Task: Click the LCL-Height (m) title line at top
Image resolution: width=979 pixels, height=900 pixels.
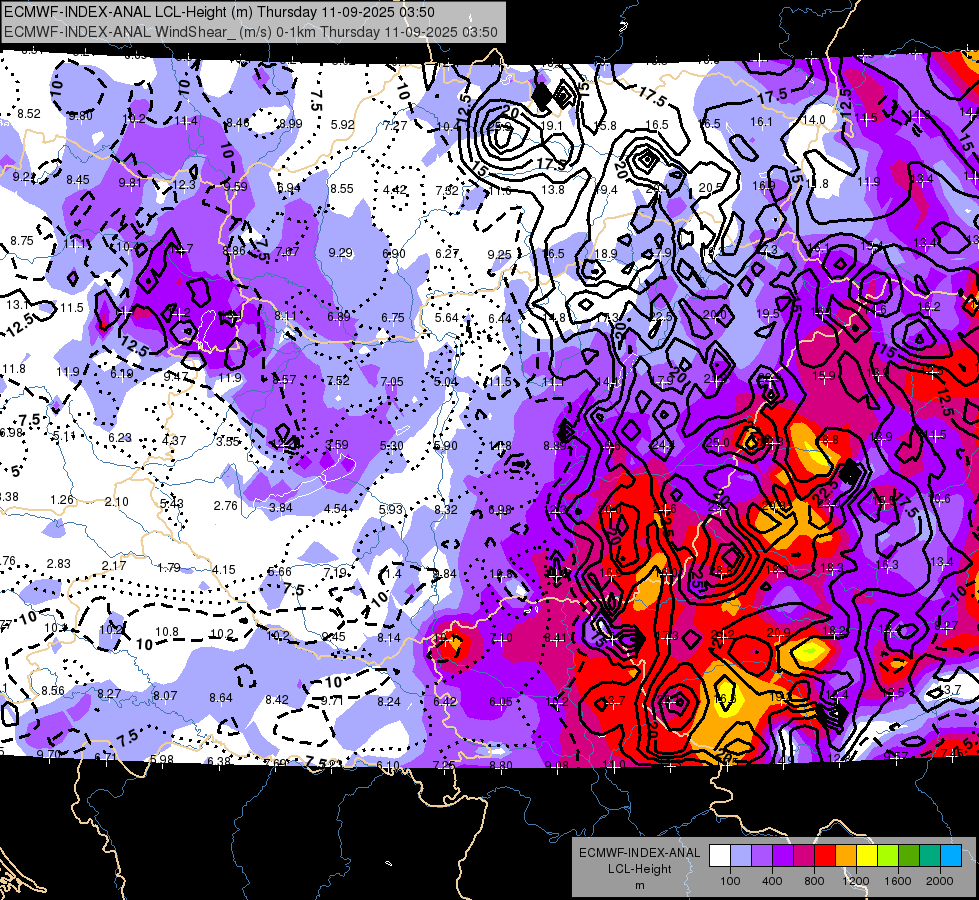Action: point(219,12)
